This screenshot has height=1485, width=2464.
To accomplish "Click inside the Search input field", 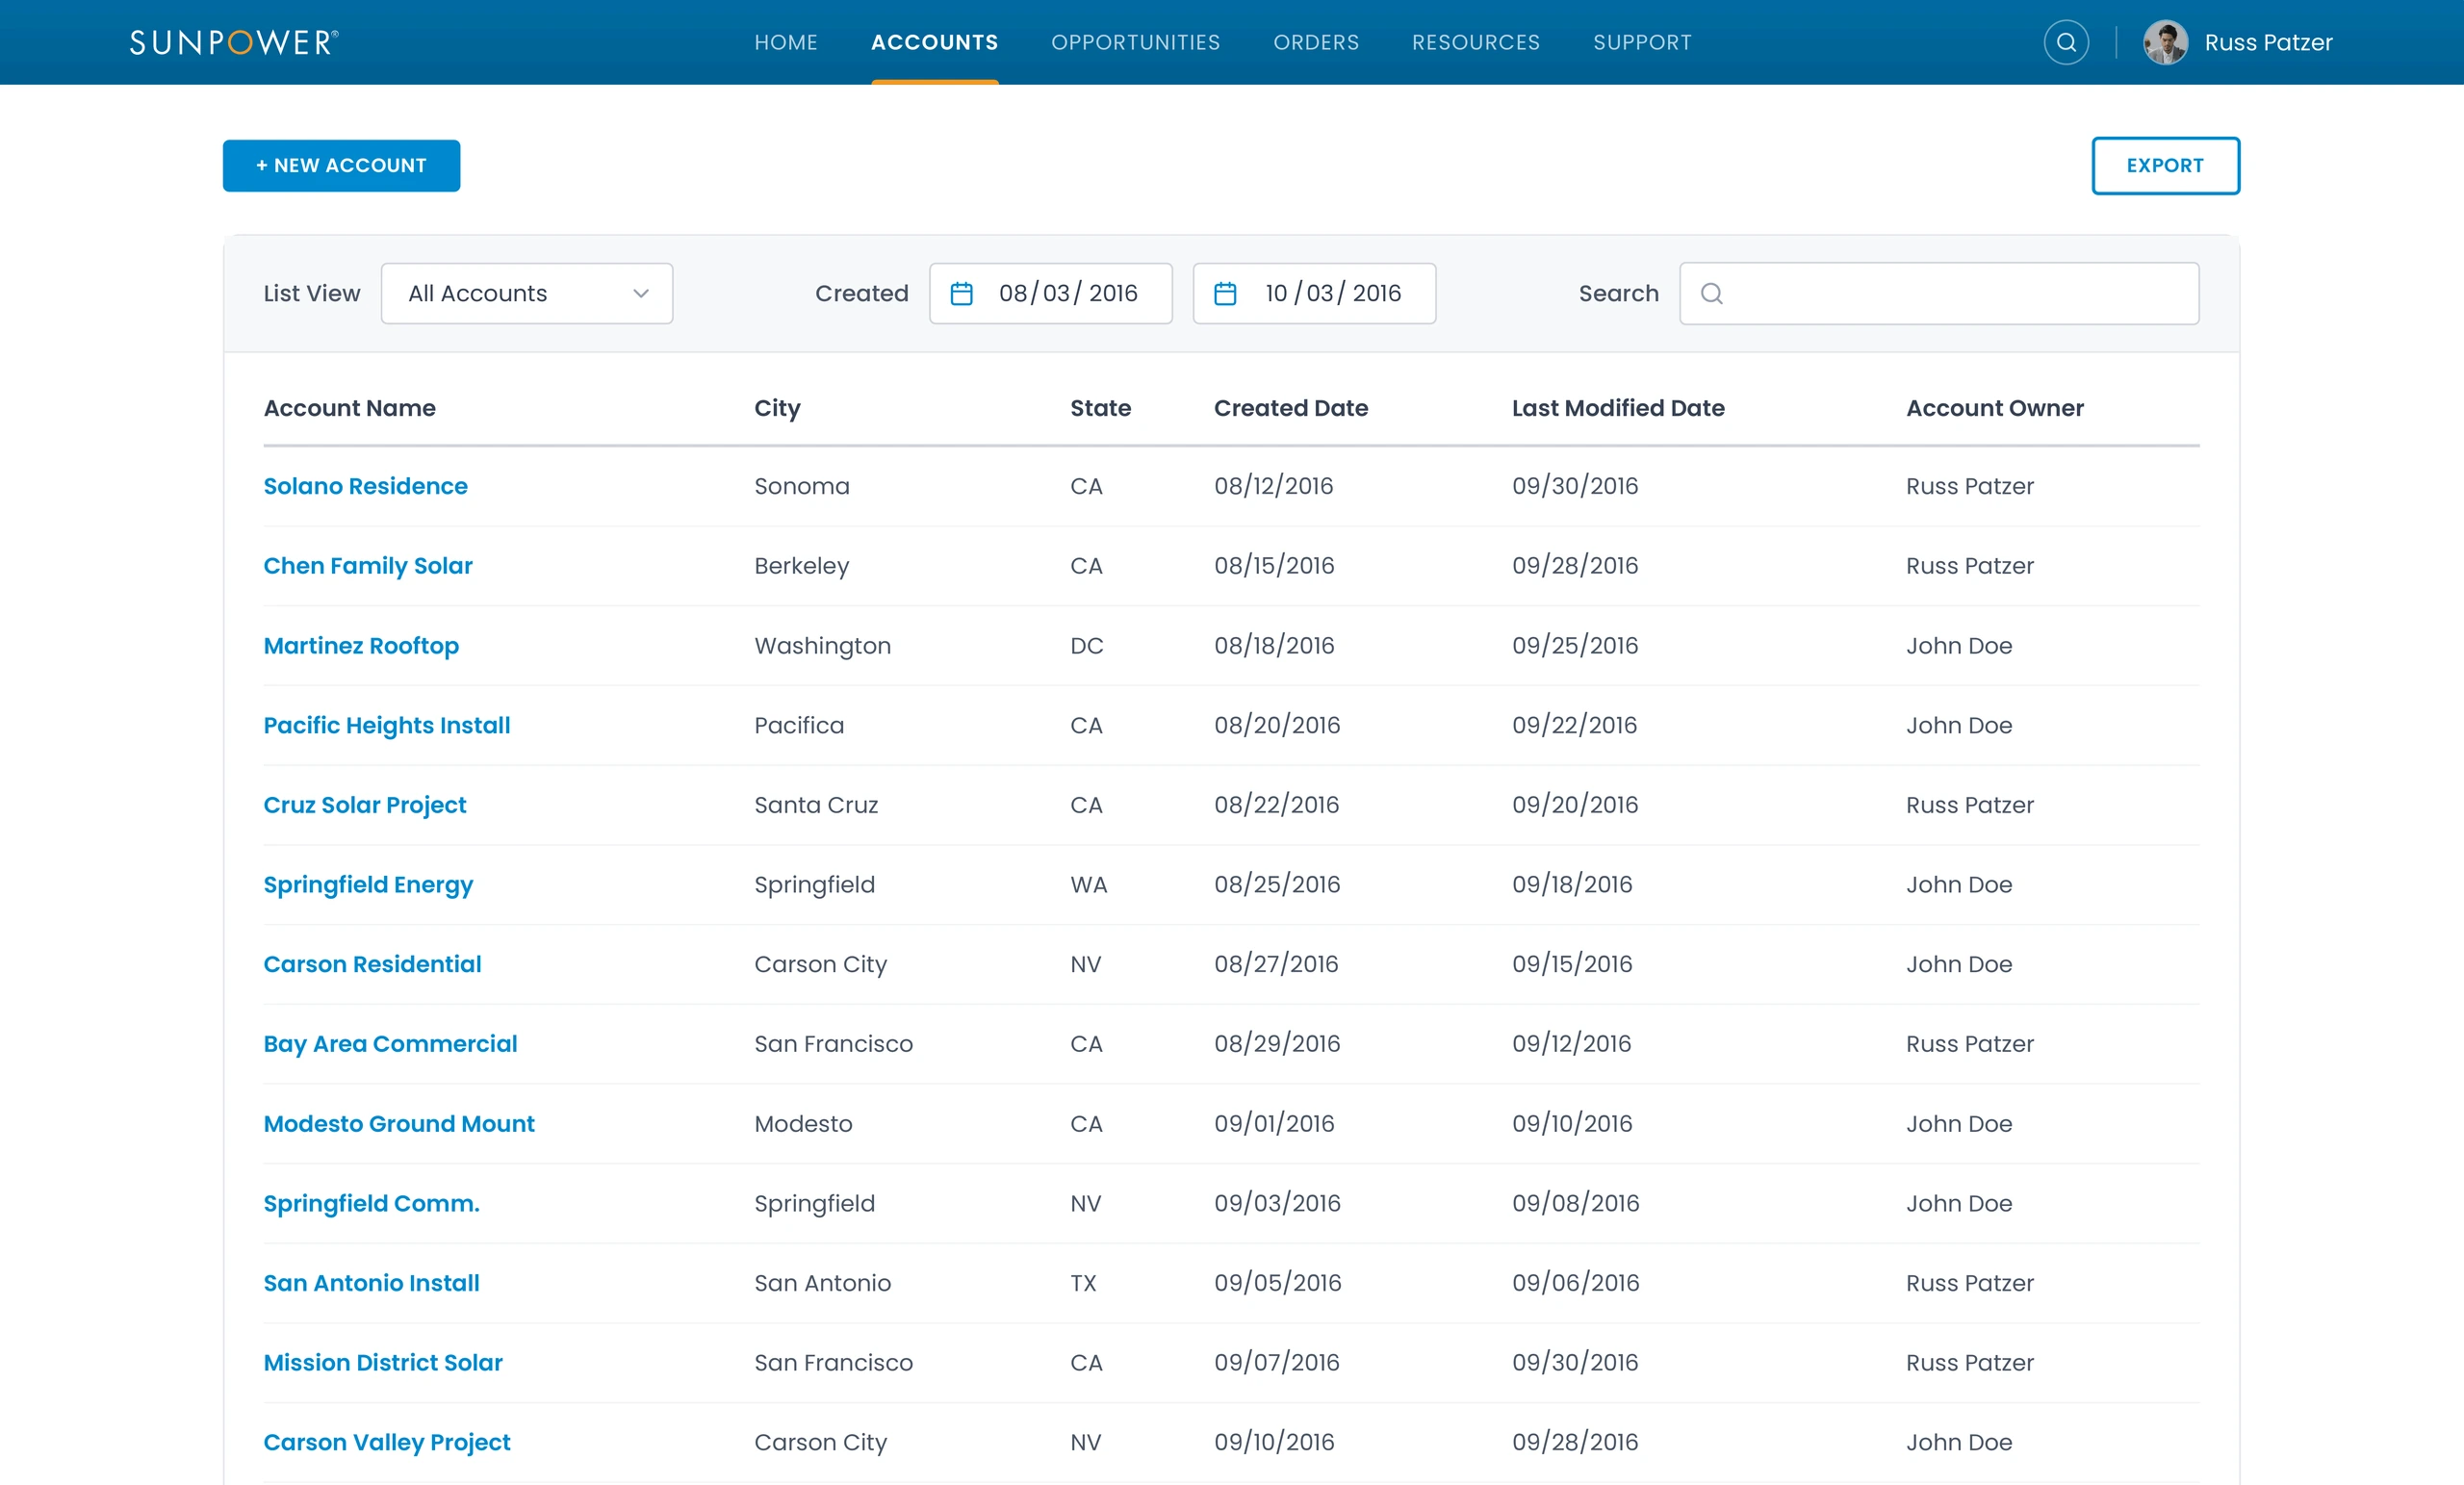I will click(1939, 293).
